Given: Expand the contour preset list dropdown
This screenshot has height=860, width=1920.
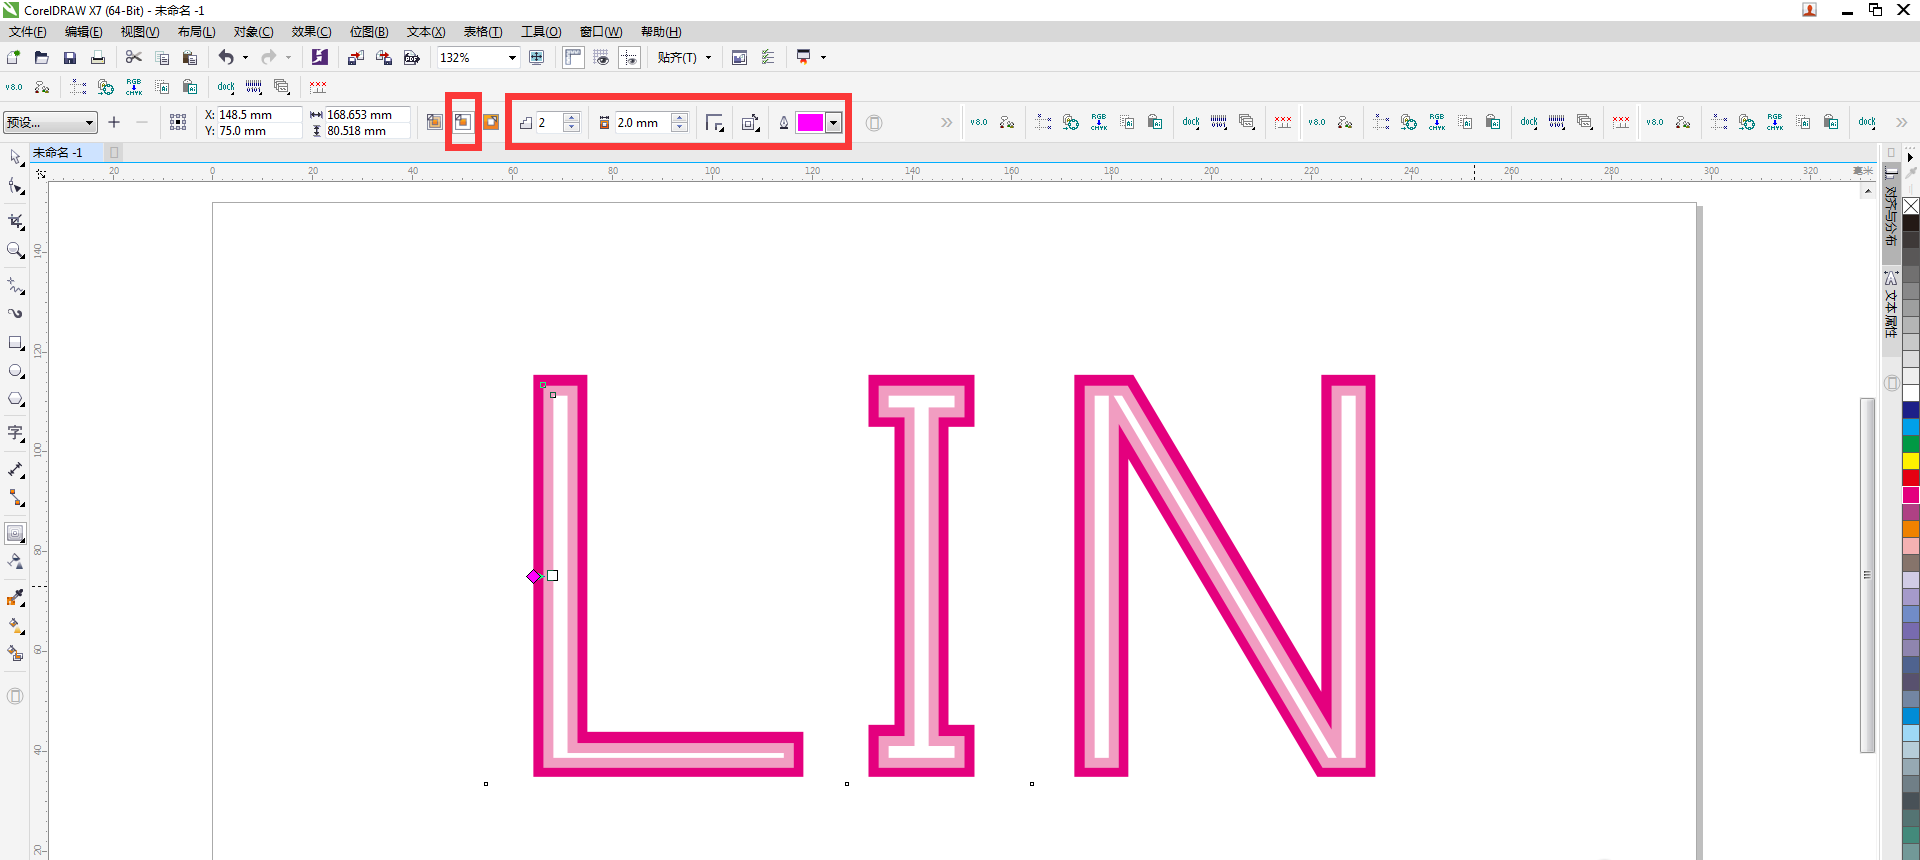Looking at the screenshot, I should [x=89, y=123].
